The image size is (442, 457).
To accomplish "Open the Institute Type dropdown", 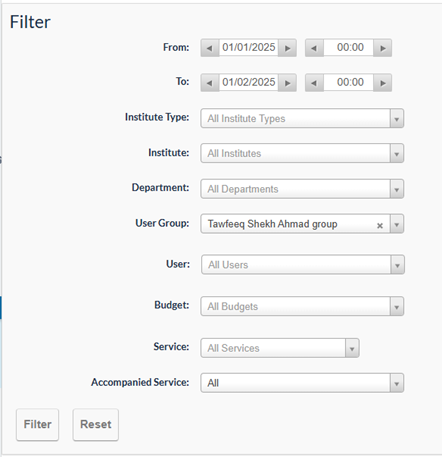I will [x=302, y=118].
